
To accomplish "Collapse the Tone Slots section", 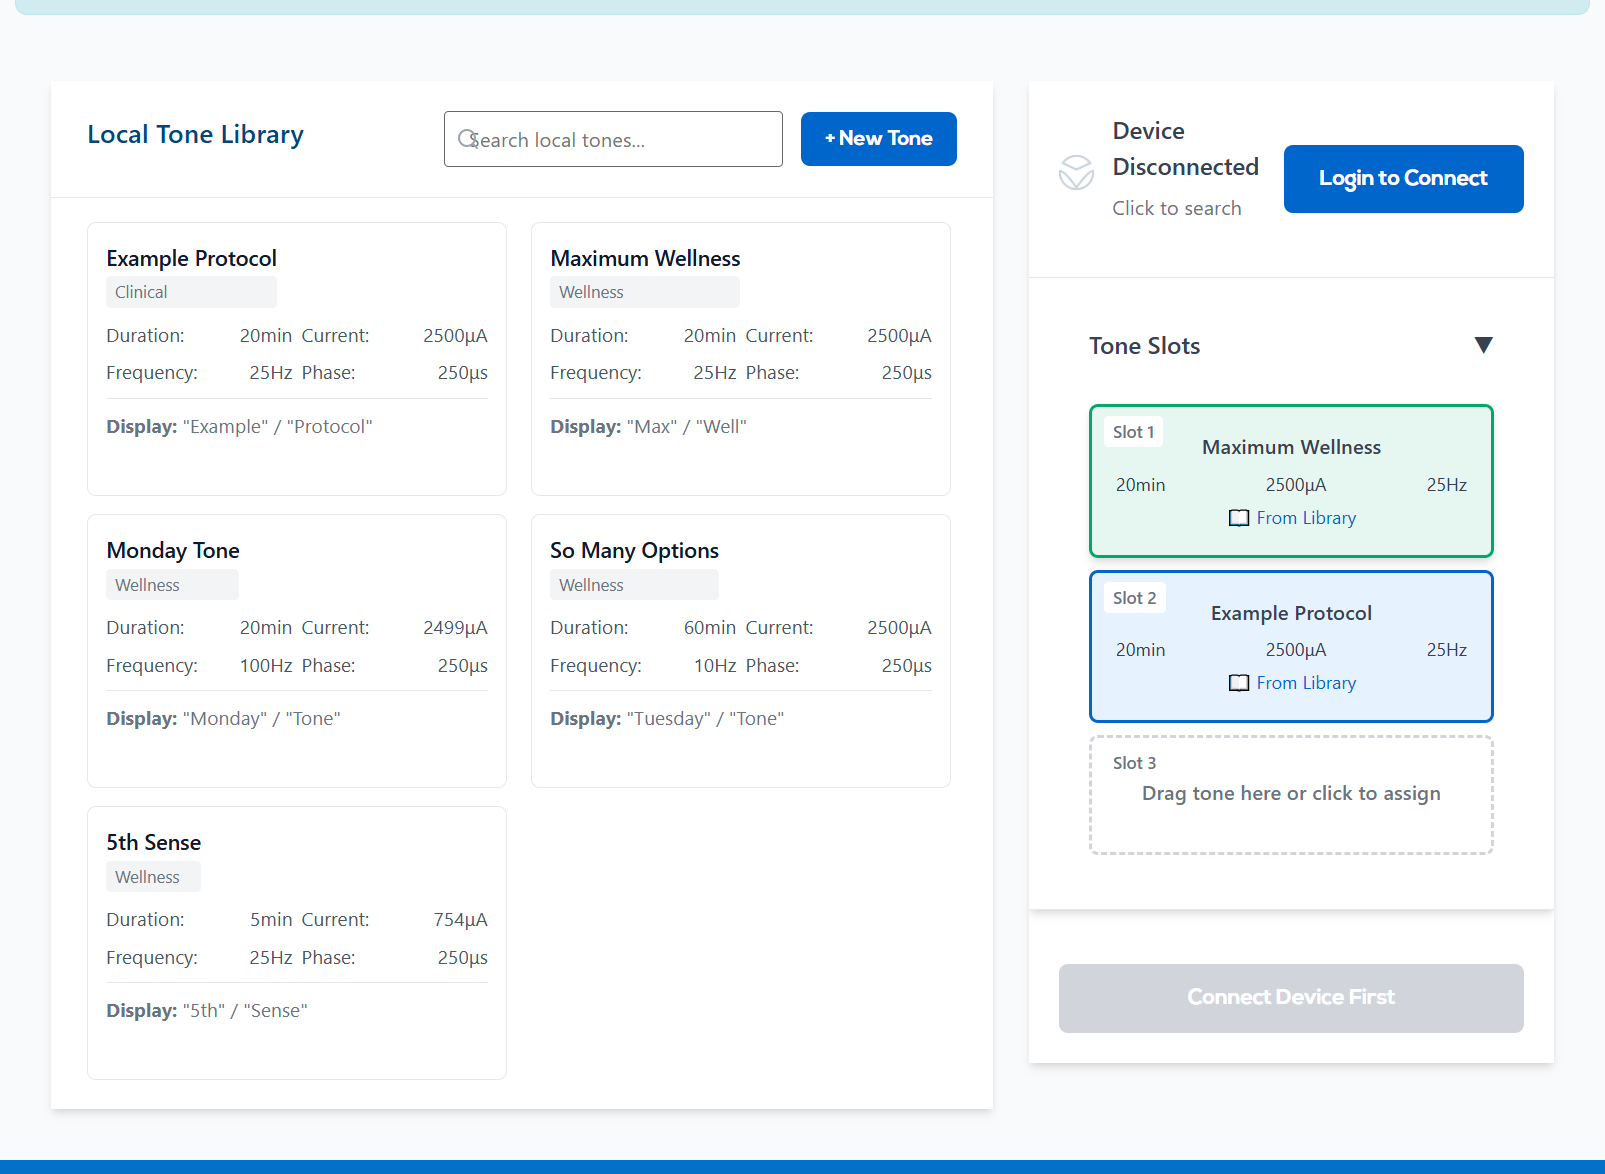I will [1483, 345].
